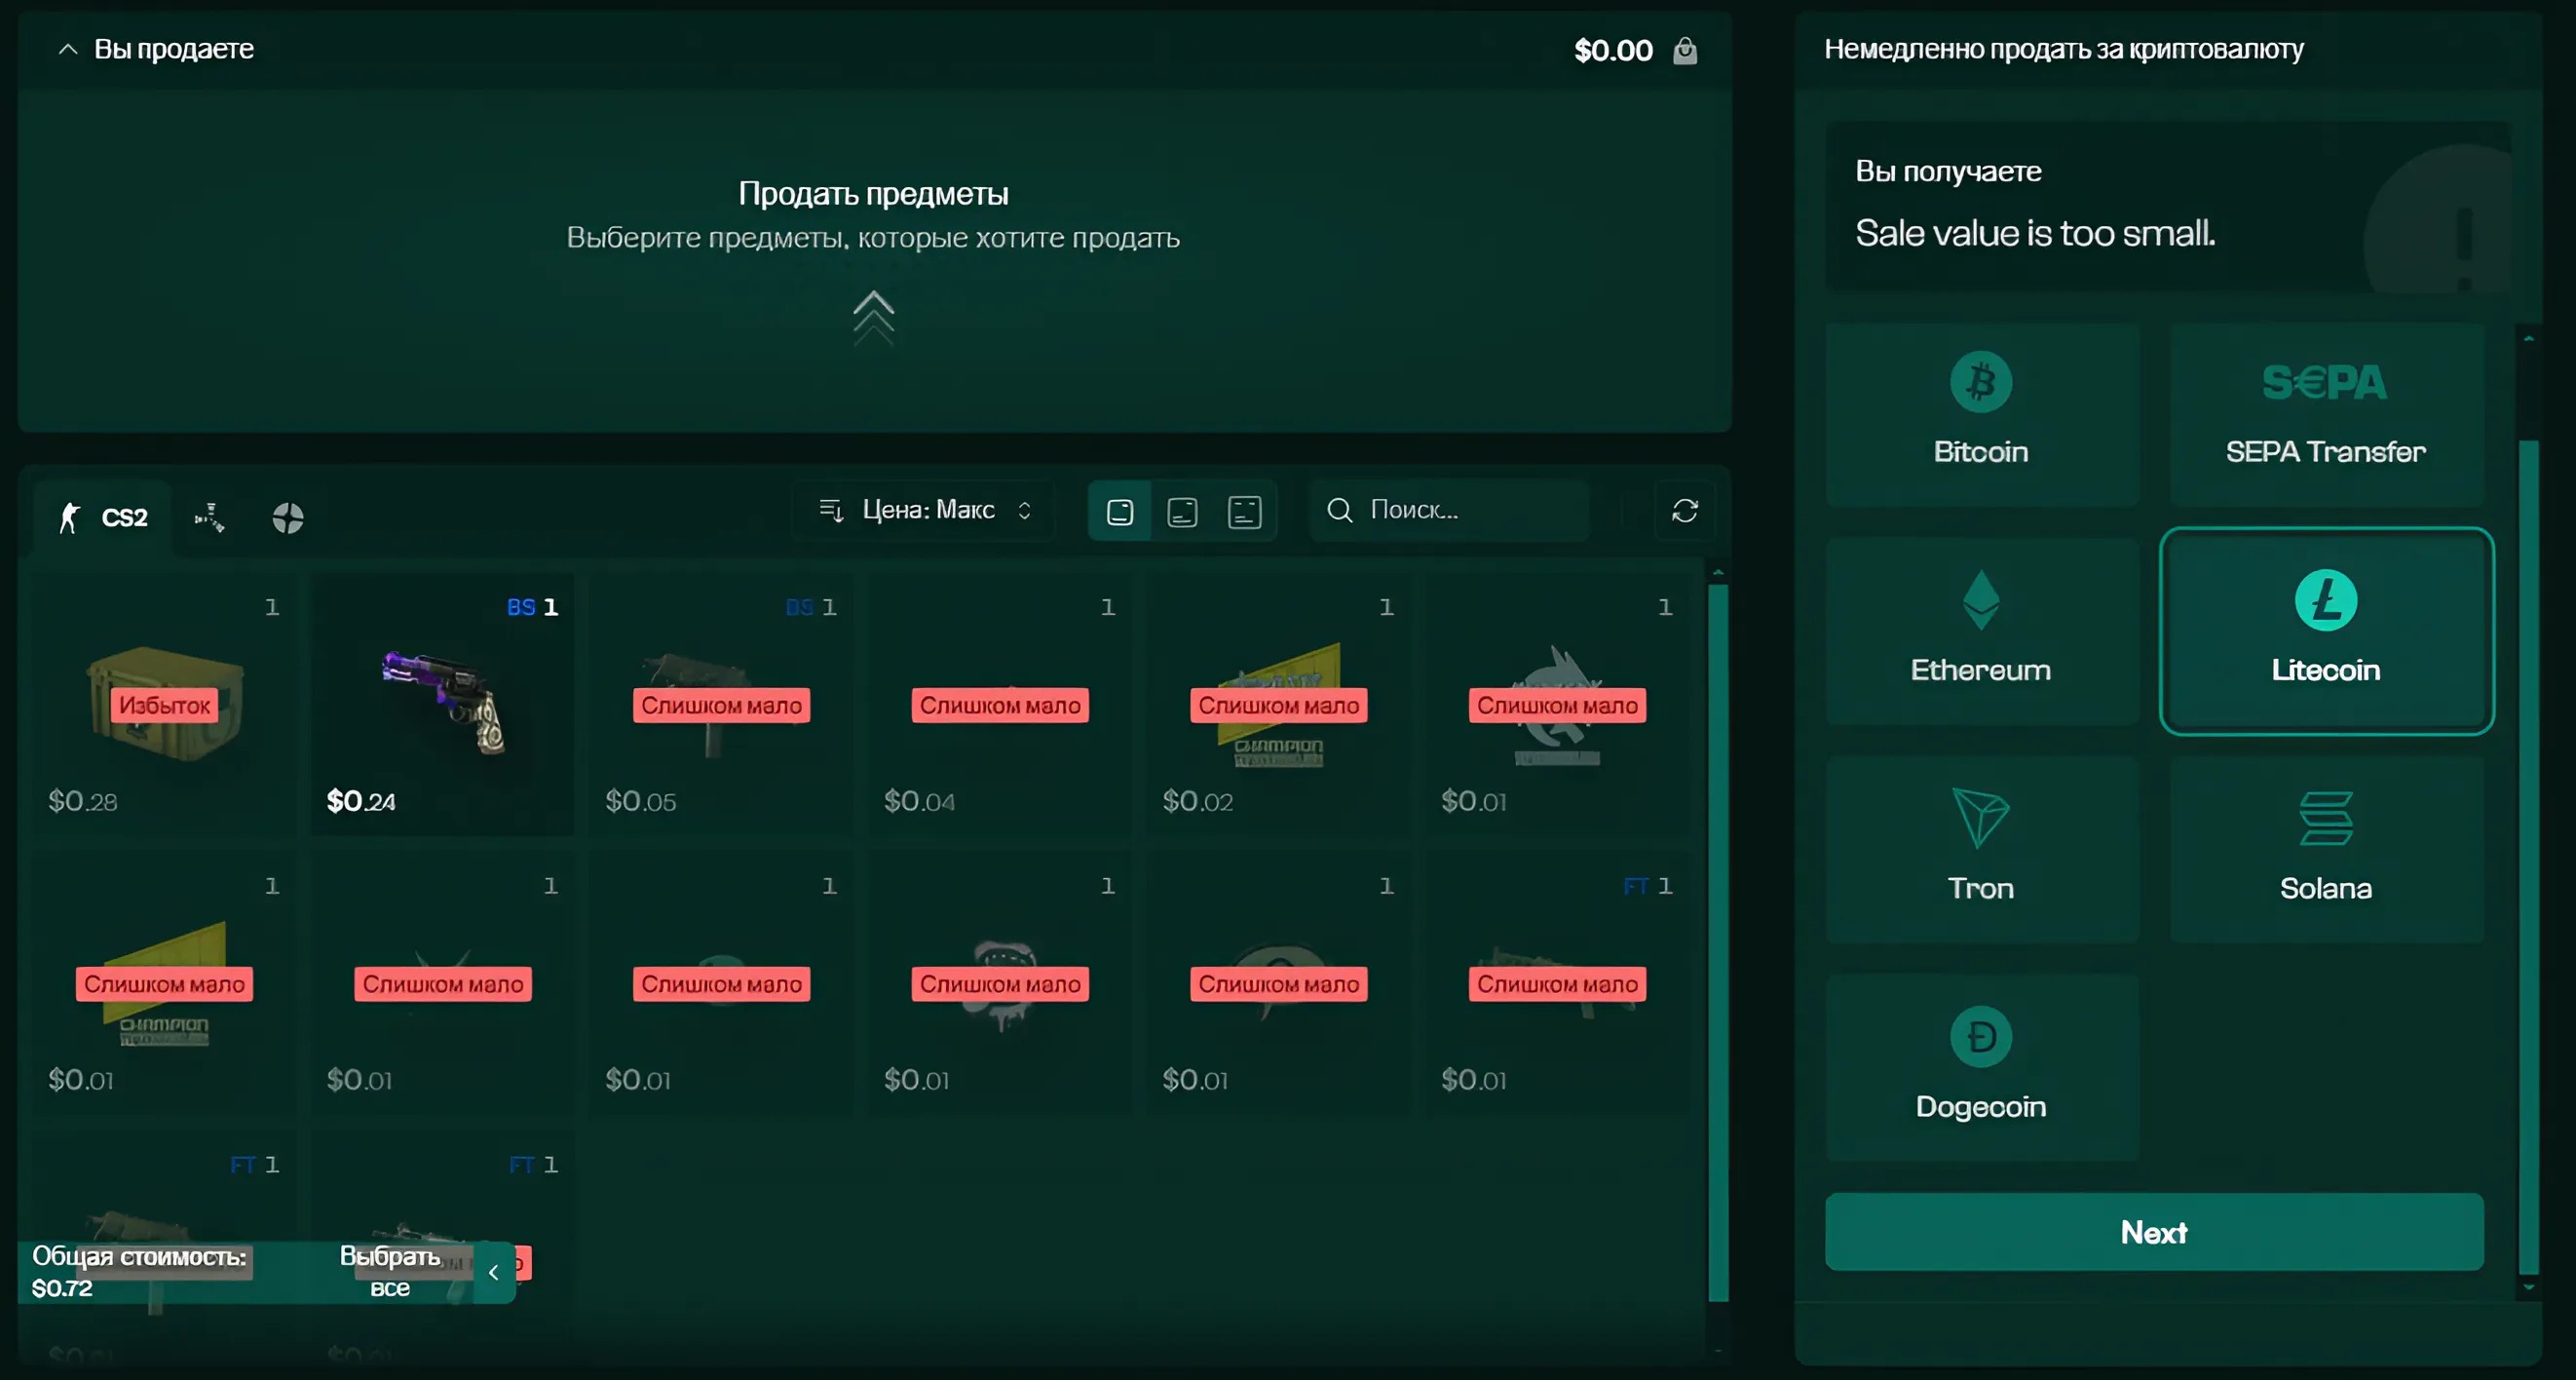Switch to the CS2 inventory tab
Screen dimensions: 2576x1380
104,517
